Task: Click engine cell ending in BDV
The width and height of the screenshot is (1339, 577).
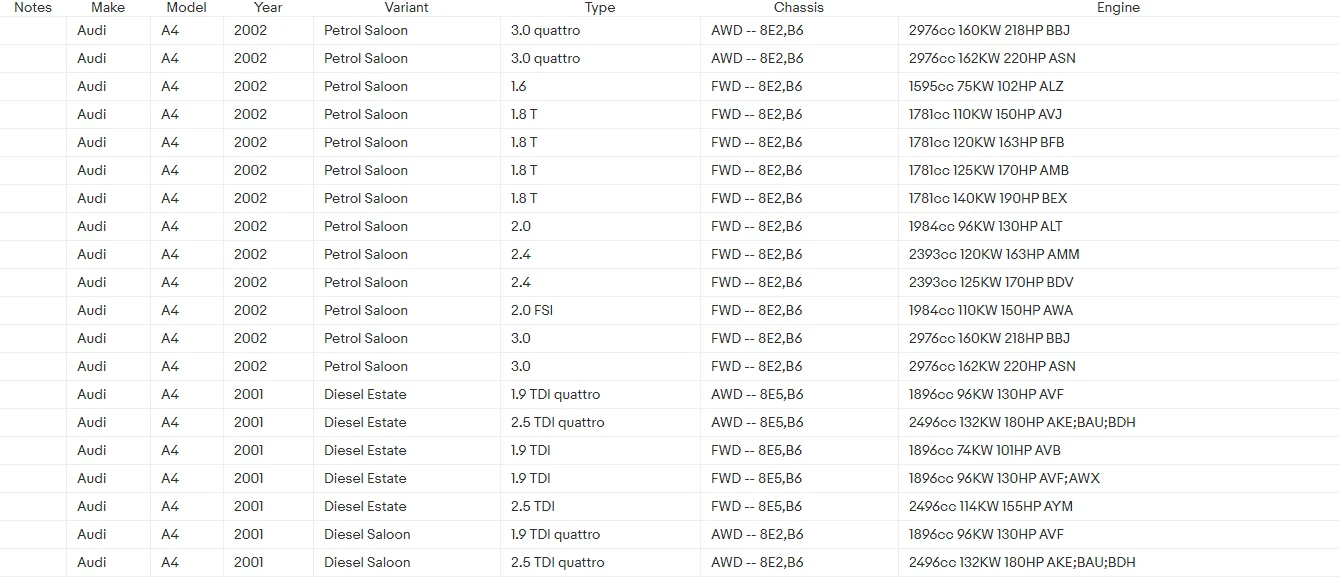Action: pos(990,282)
